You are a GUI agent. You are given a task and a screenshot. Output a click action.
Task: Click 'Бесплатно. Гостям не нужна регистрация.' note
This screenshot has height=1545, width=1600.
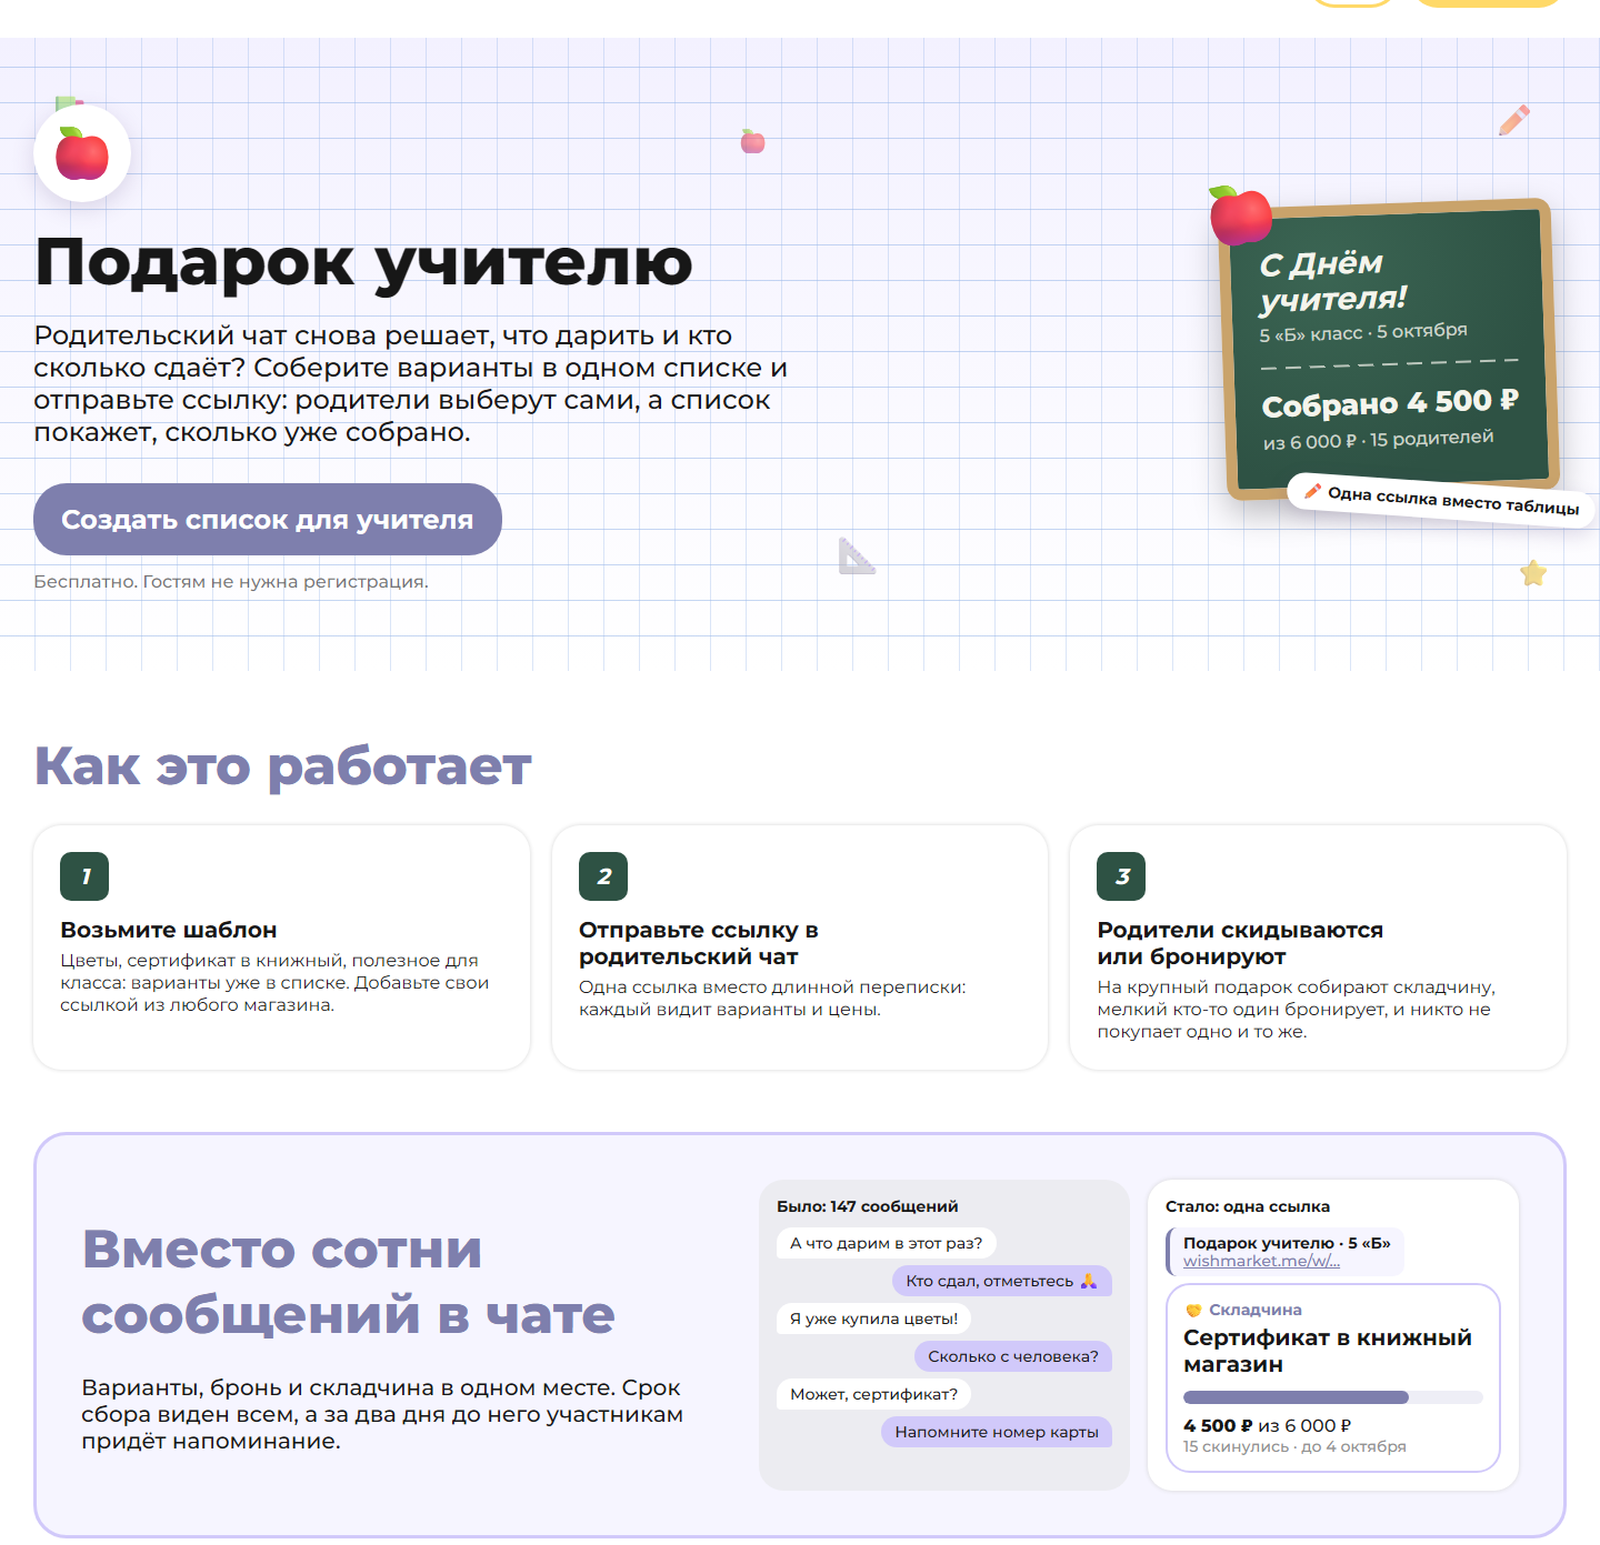[231, 582]
